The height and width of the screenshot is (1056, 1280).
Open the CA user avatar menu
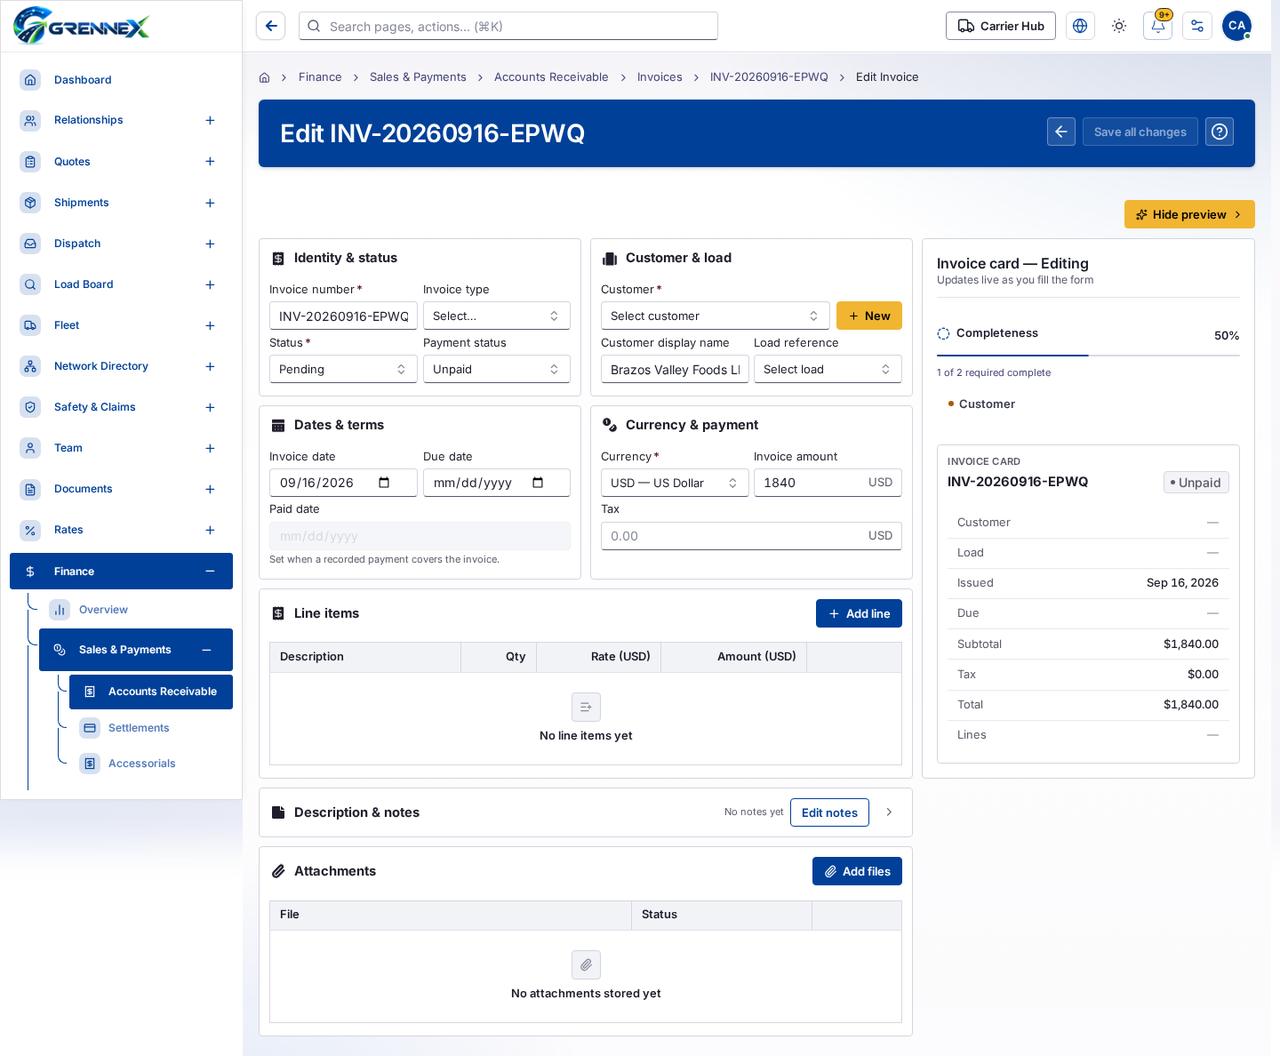click(1237, 26)
